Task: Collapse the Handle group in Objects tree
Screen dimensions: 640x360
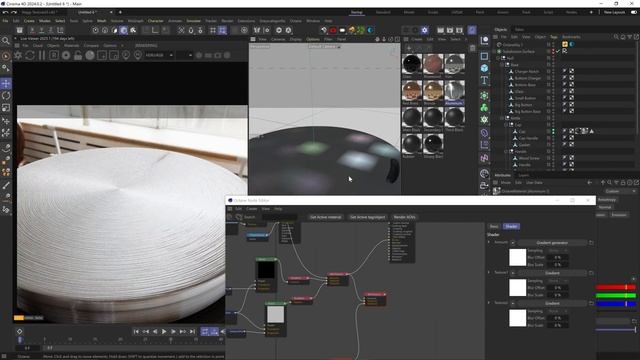Action: [x=506, y=151]
